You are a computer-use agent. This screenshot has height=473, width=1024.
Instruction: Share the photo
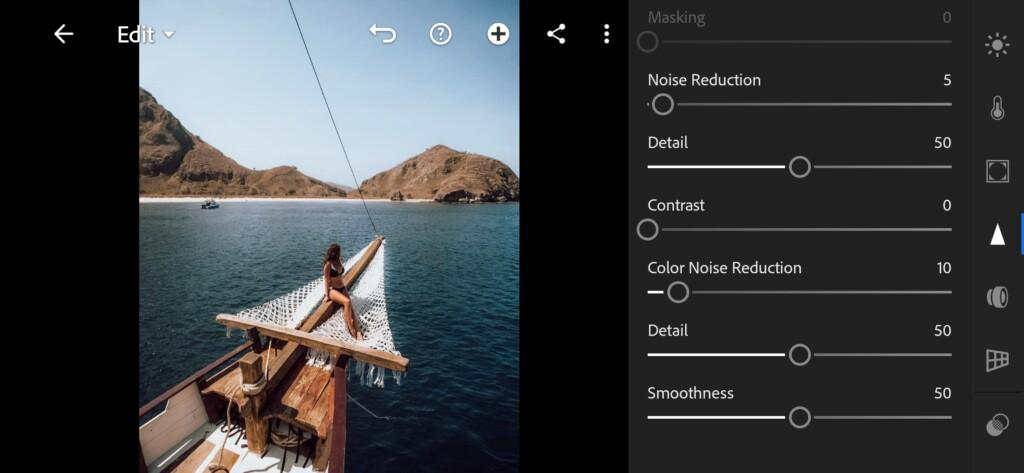pos(556,34)
